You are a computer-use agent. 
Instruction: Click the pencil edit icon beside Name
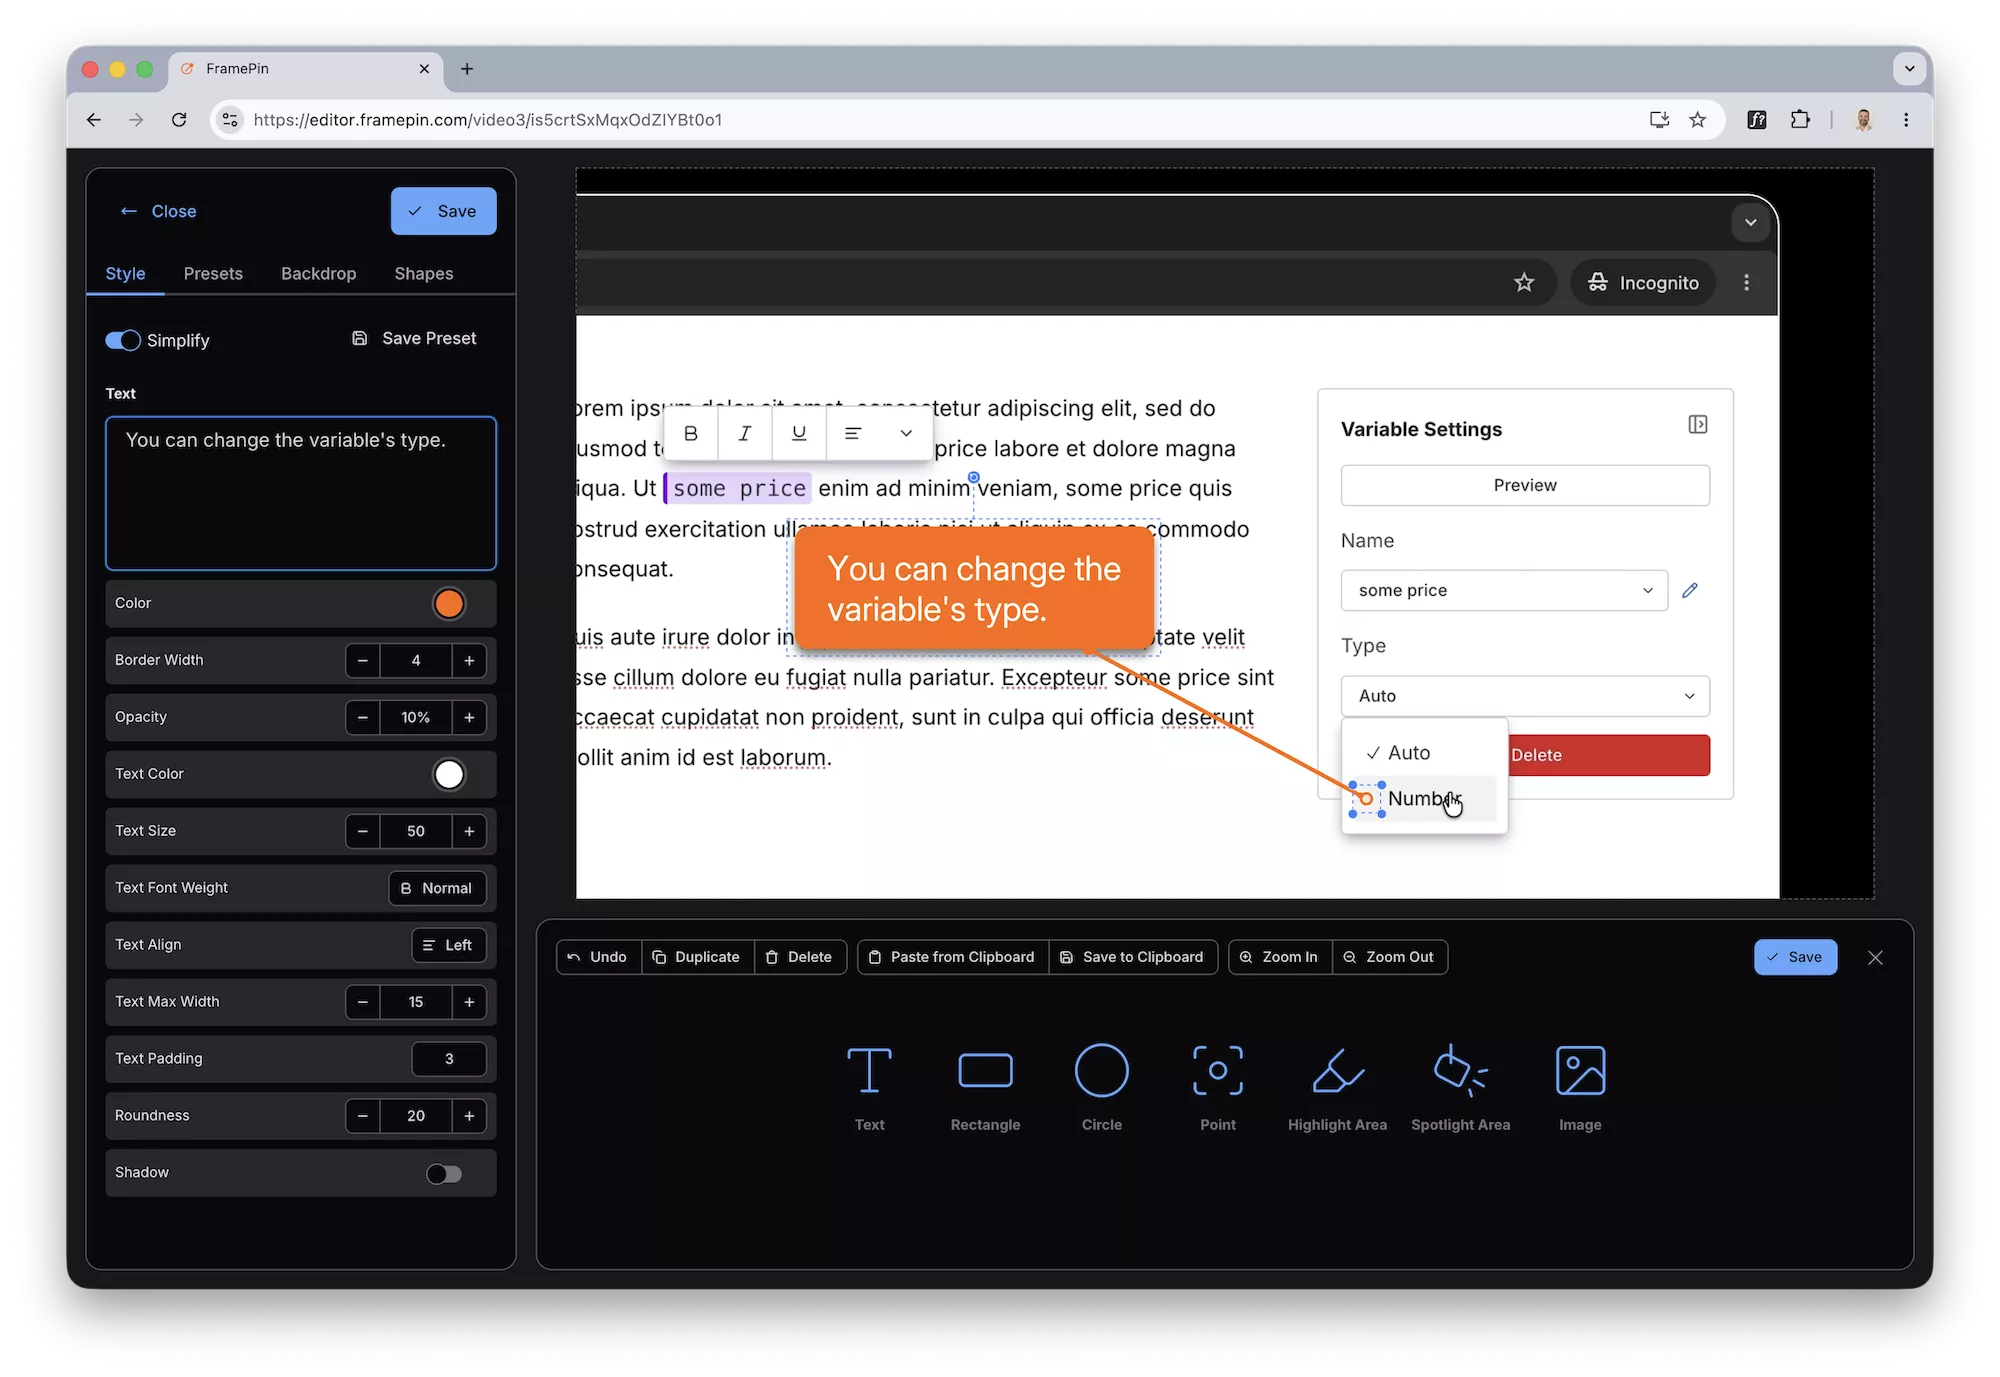point(1690,590)
